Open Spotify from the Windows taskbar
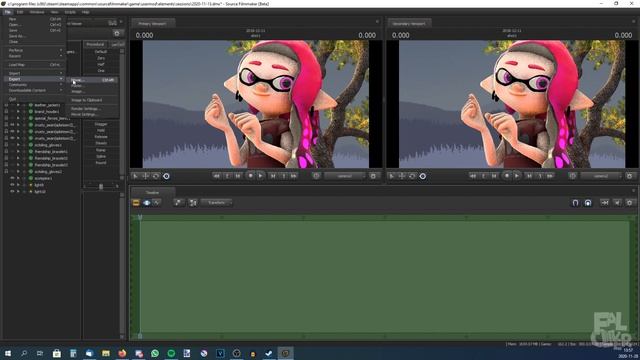This screenshot has height=360, width=640. click(x=171, y=353)
